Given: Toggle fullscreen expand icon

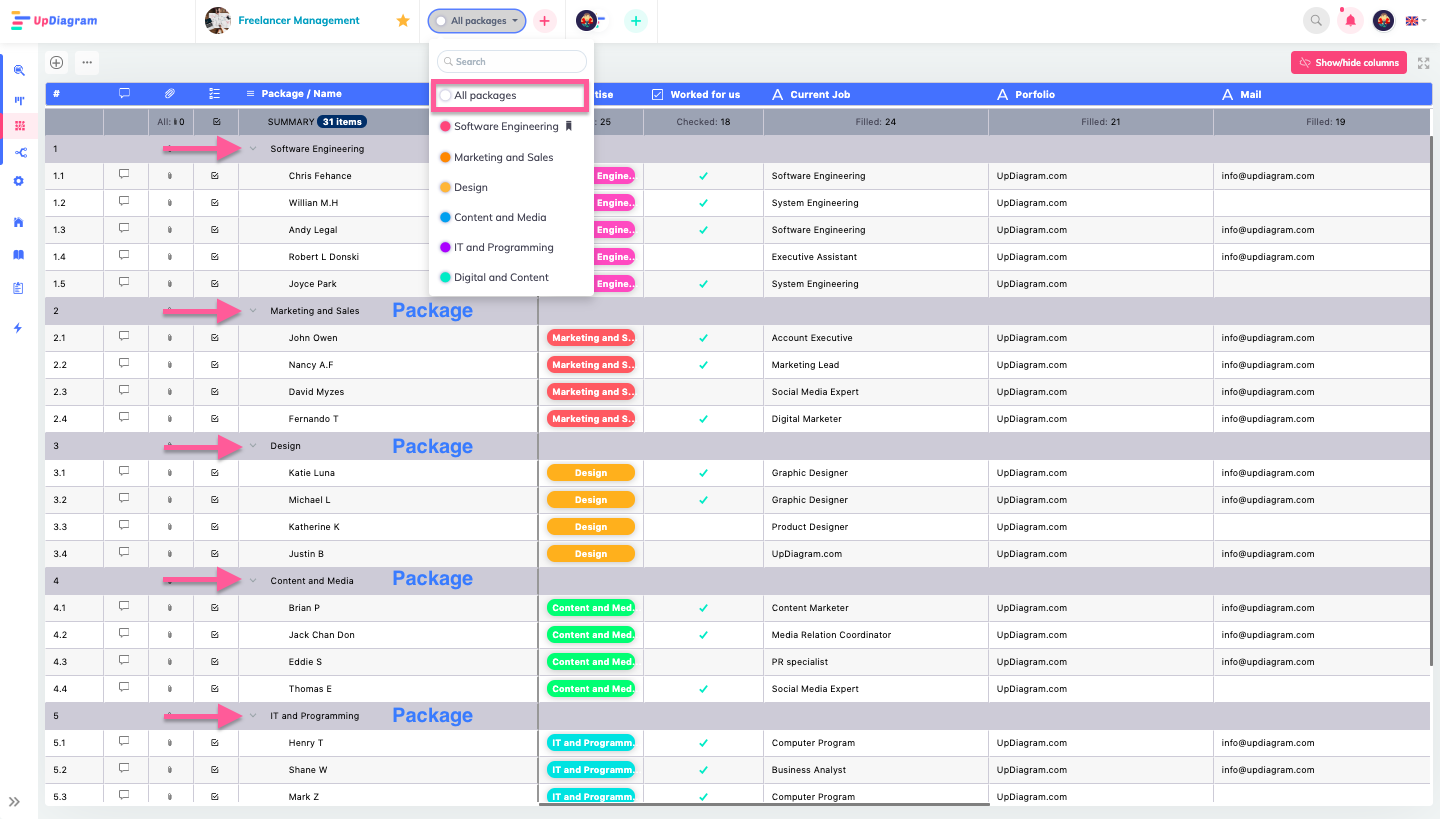Looking at the screenshot, I should [1424, 63].
